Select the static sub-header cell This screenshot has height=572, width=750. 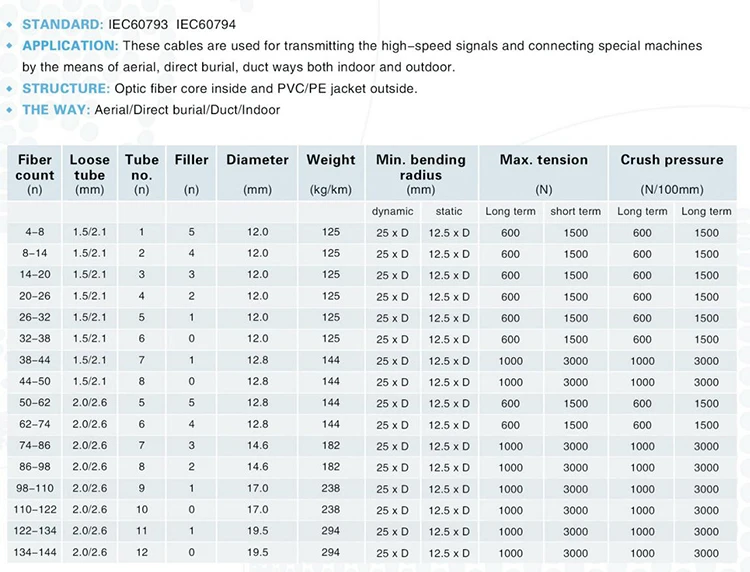pos(449,211)
